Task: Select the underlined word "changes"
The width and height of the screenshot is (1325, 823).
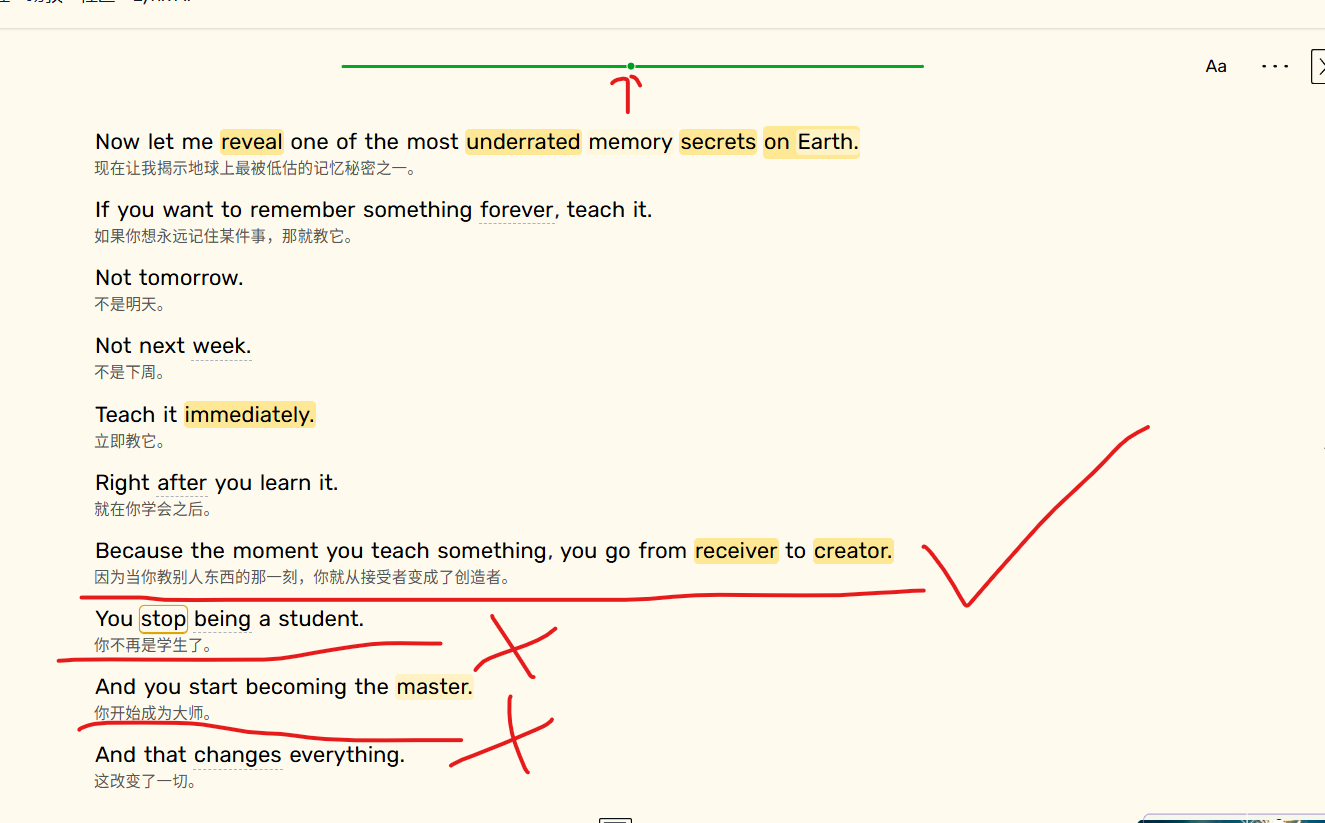Action: point(238,755)
